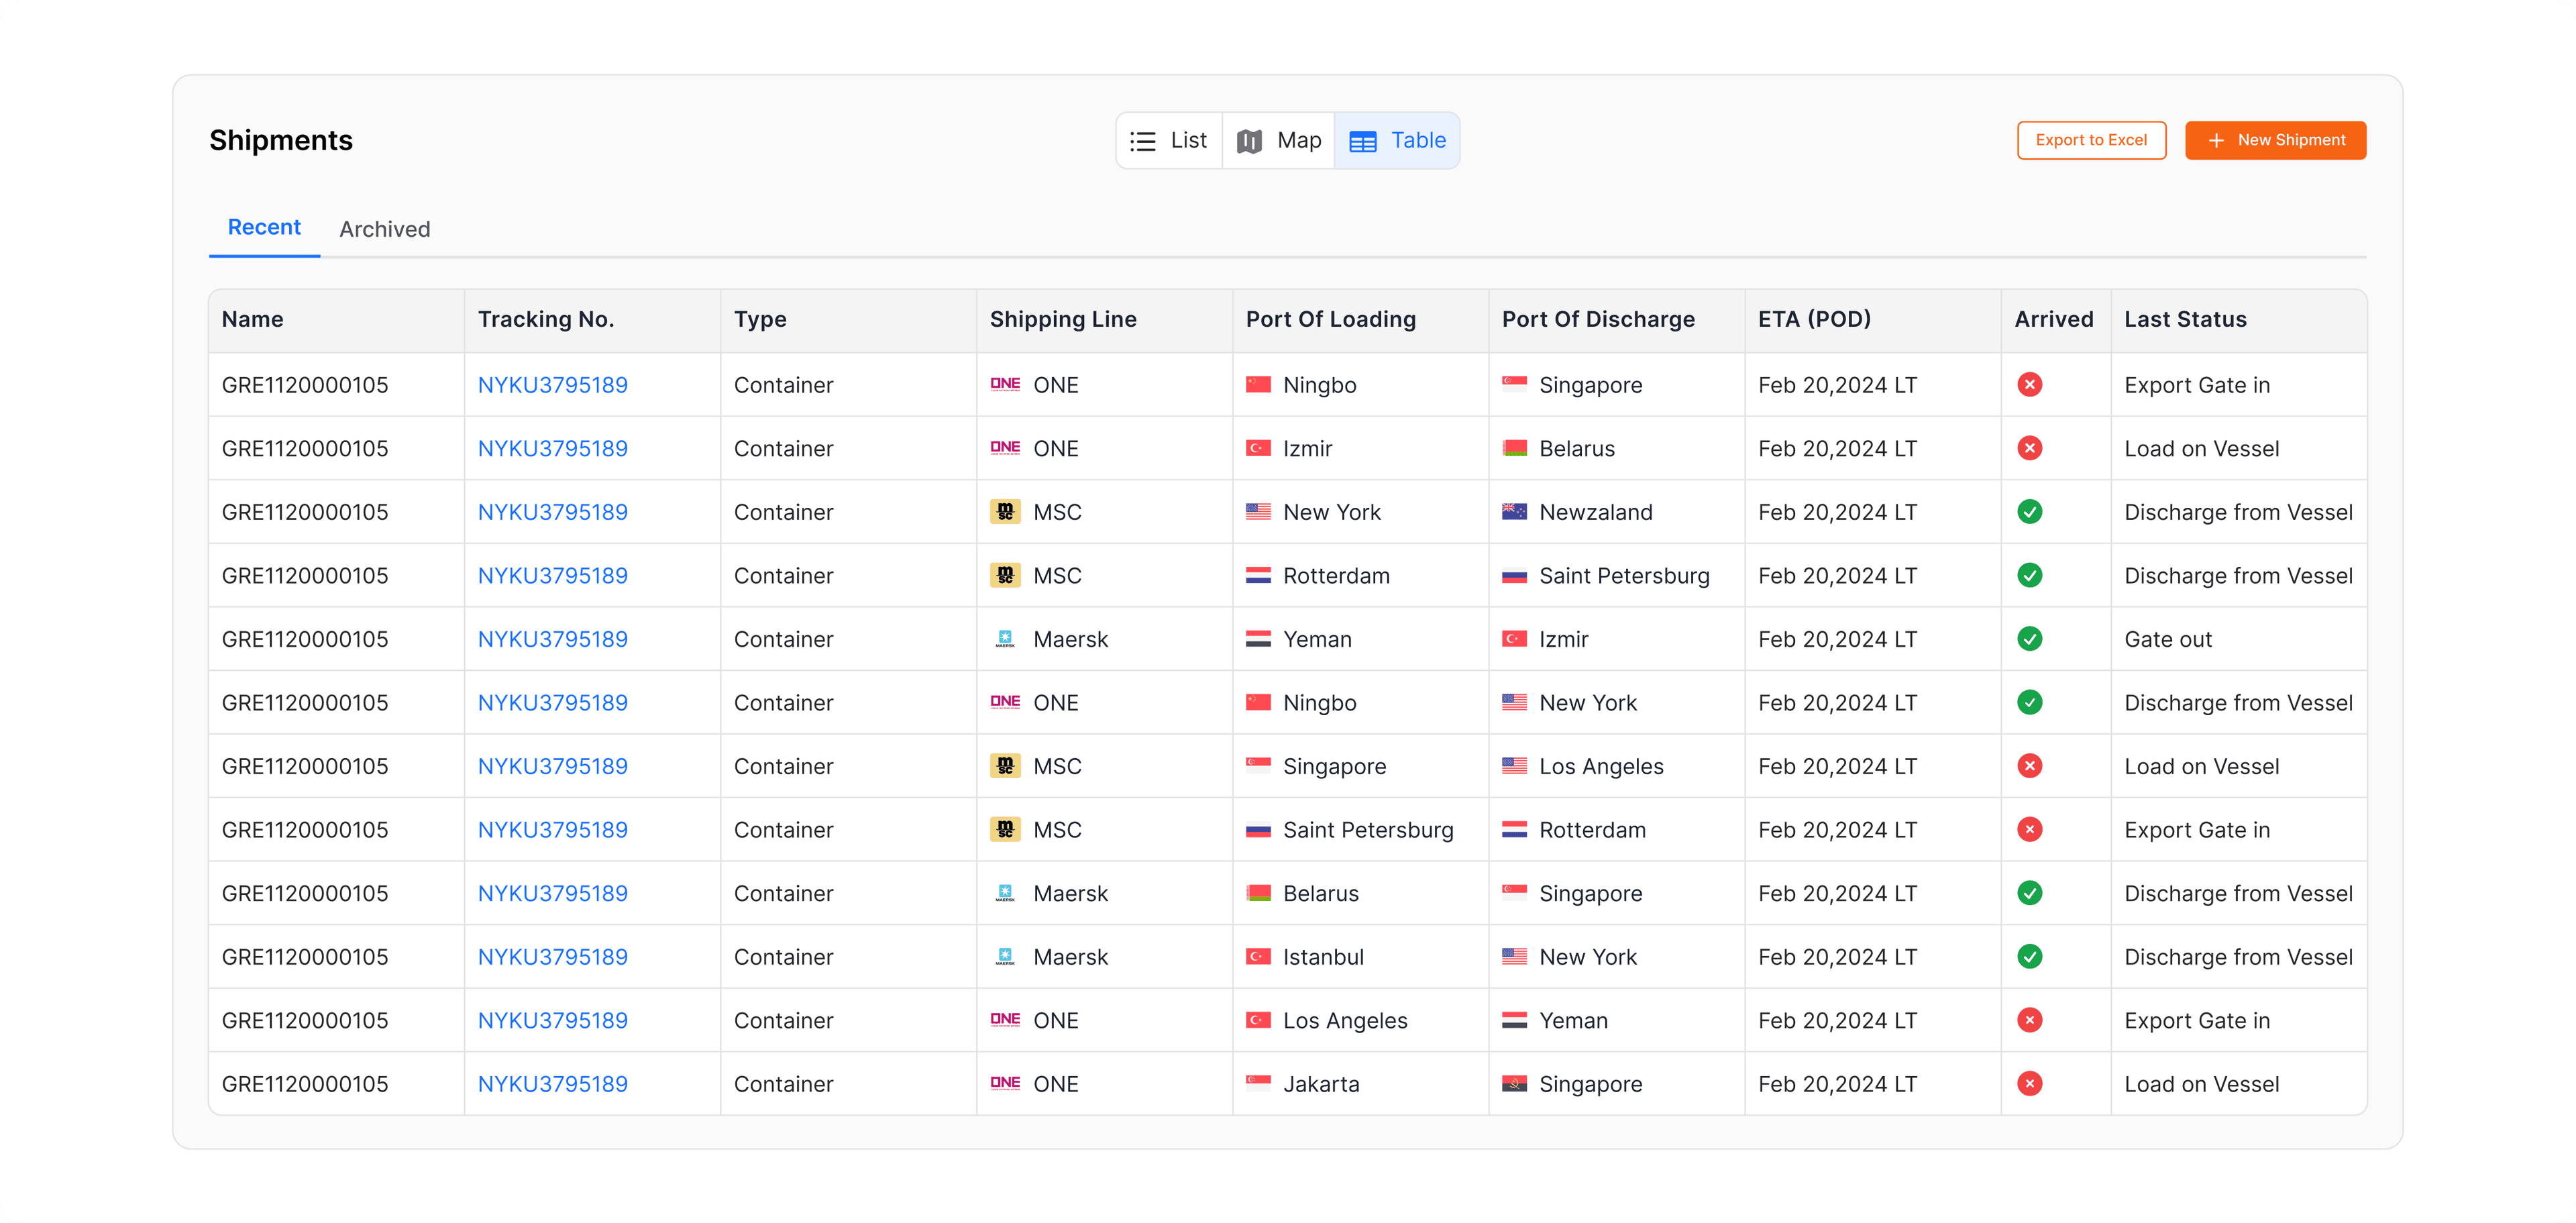Switch to the Map view
The width and height of the screenshot is (2576, 1223).
click(1278, 141)
